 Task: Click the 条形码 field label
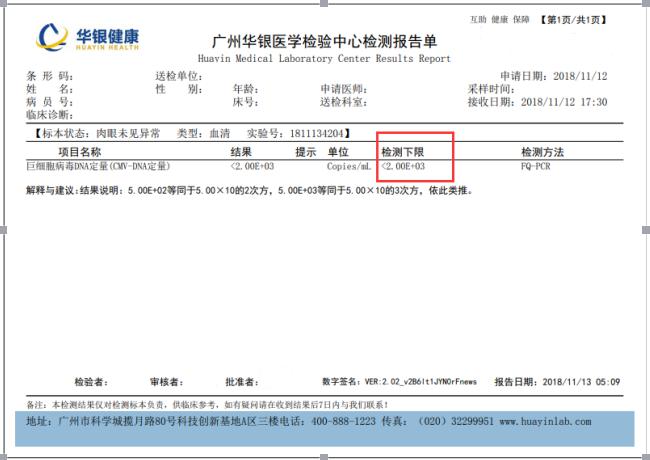(x=50, y=76)
